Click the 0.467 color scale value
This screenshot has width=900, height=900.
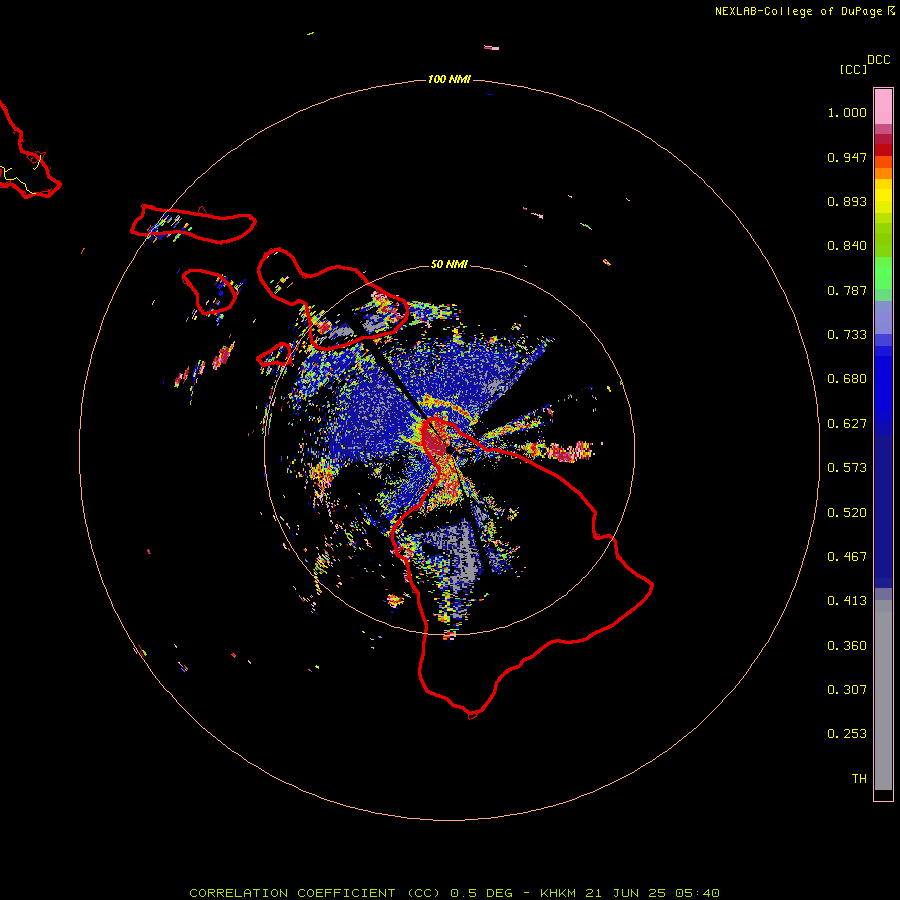point(847,557)
